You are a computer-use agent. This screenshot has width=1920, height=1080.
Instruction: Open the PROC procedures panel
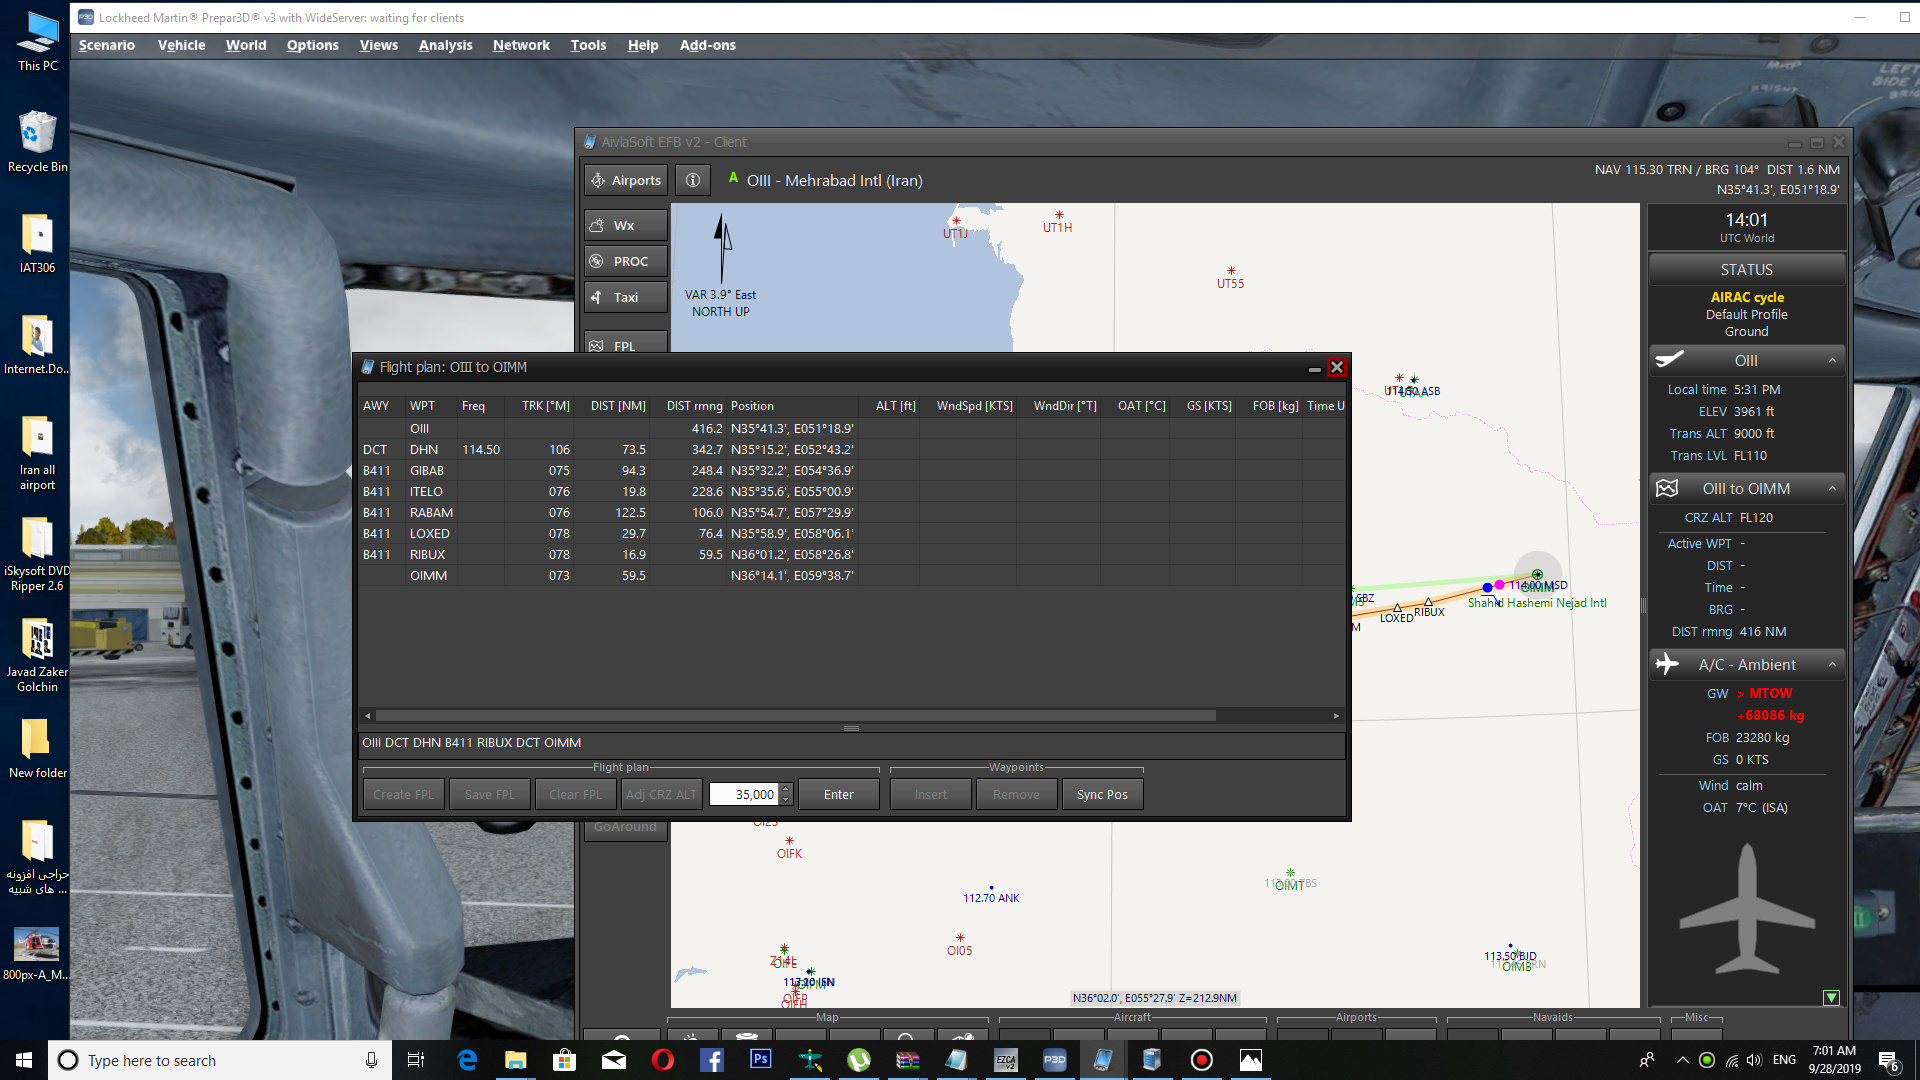[x=626, y=261]
